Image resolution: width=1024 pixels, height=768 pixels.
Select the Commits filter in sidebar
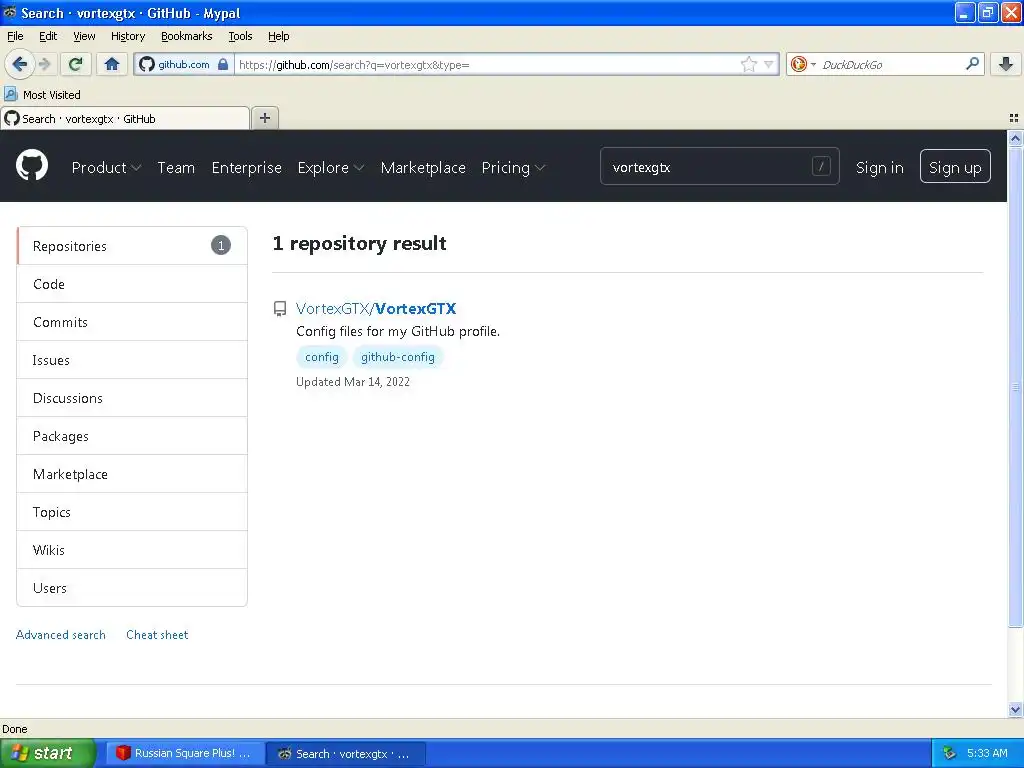coord(132,322)
